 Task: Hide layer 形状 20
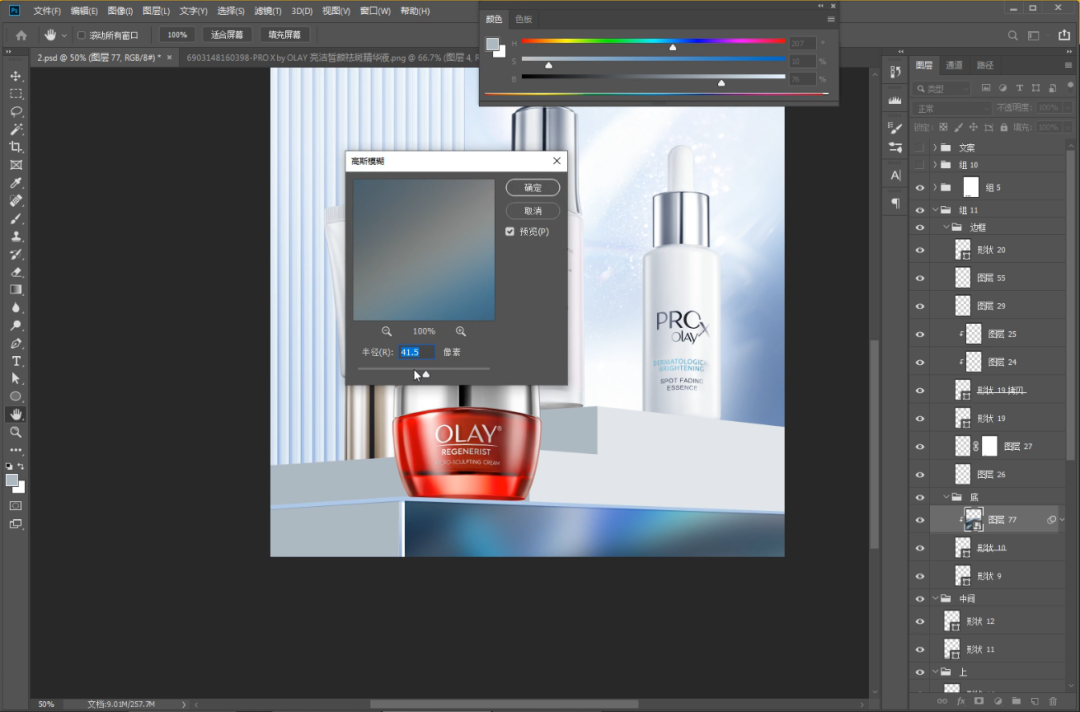pos(920,250)
